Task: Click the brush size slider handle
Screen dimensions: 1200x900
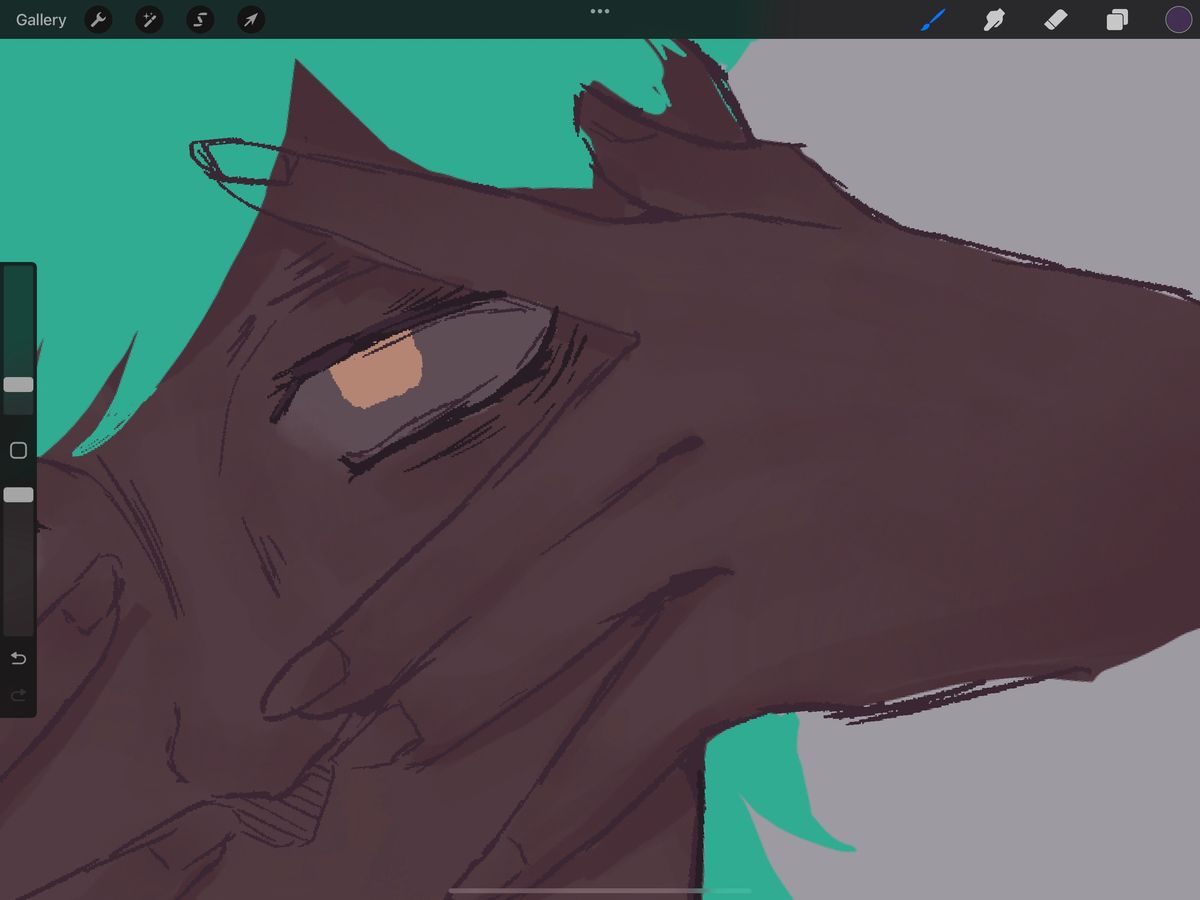Action: (x=18, y=385)
